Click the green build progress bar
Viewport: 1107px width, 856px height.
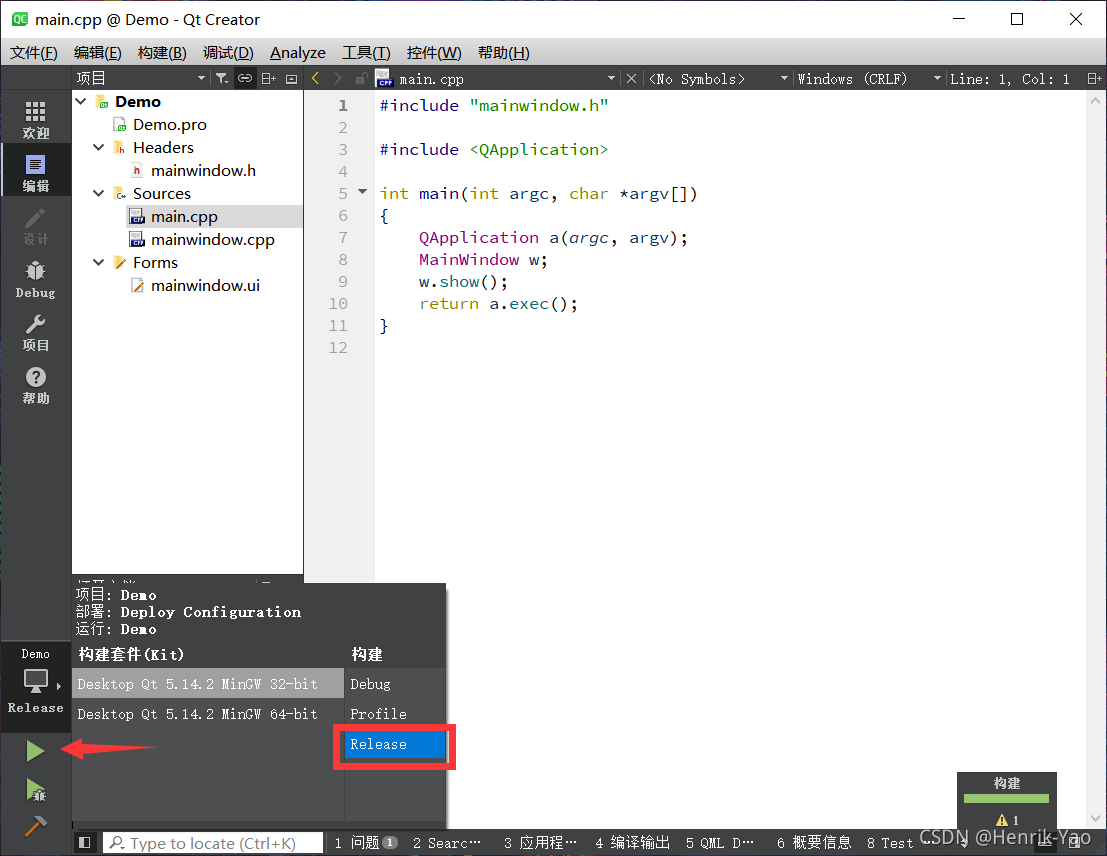(1006, 799)
